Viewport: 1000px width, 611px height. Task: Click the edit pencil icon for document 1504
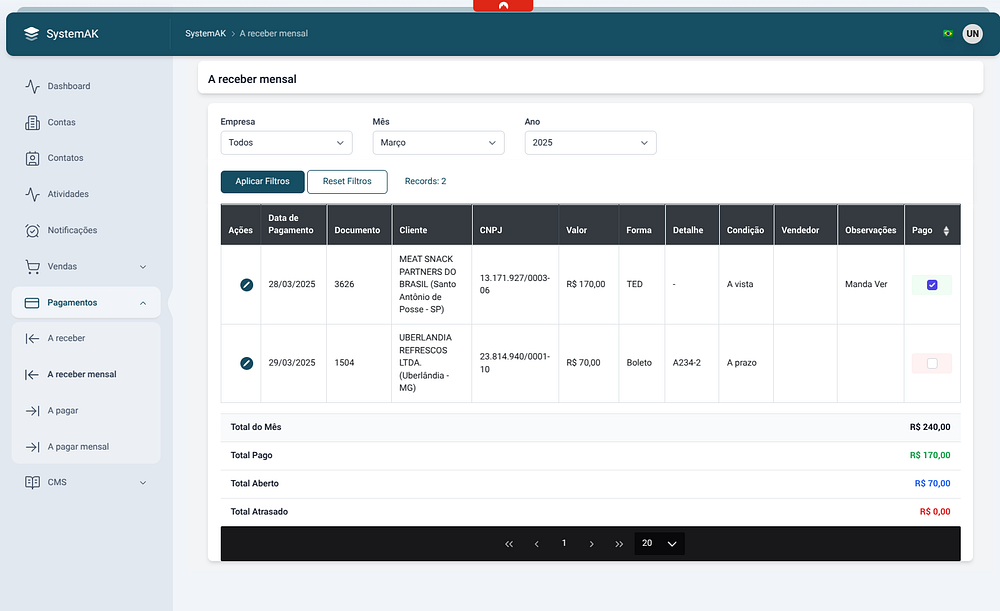246,363
